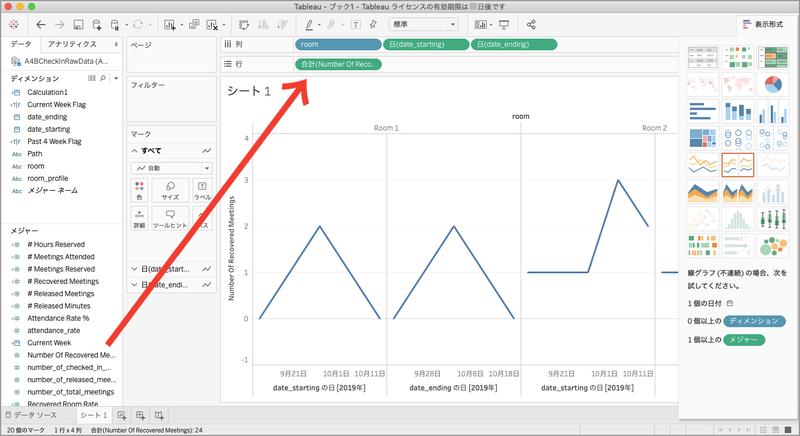Select the Attendance Rate % measure
The image size is (800, 436).
click(x=58, y=318)
